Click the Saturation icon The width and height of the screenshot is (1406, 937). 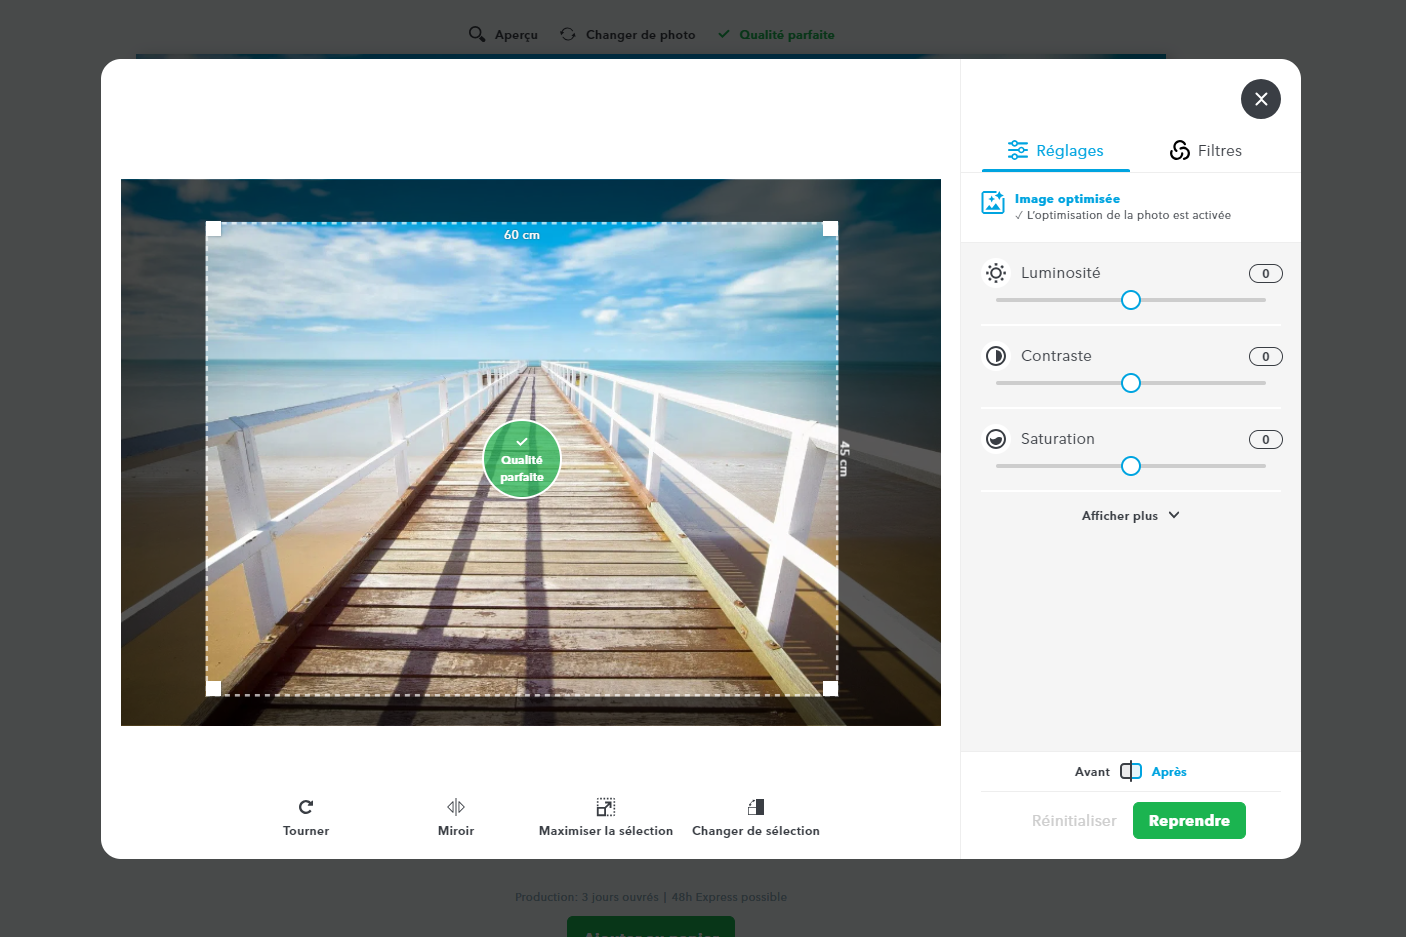pos(996,439)
